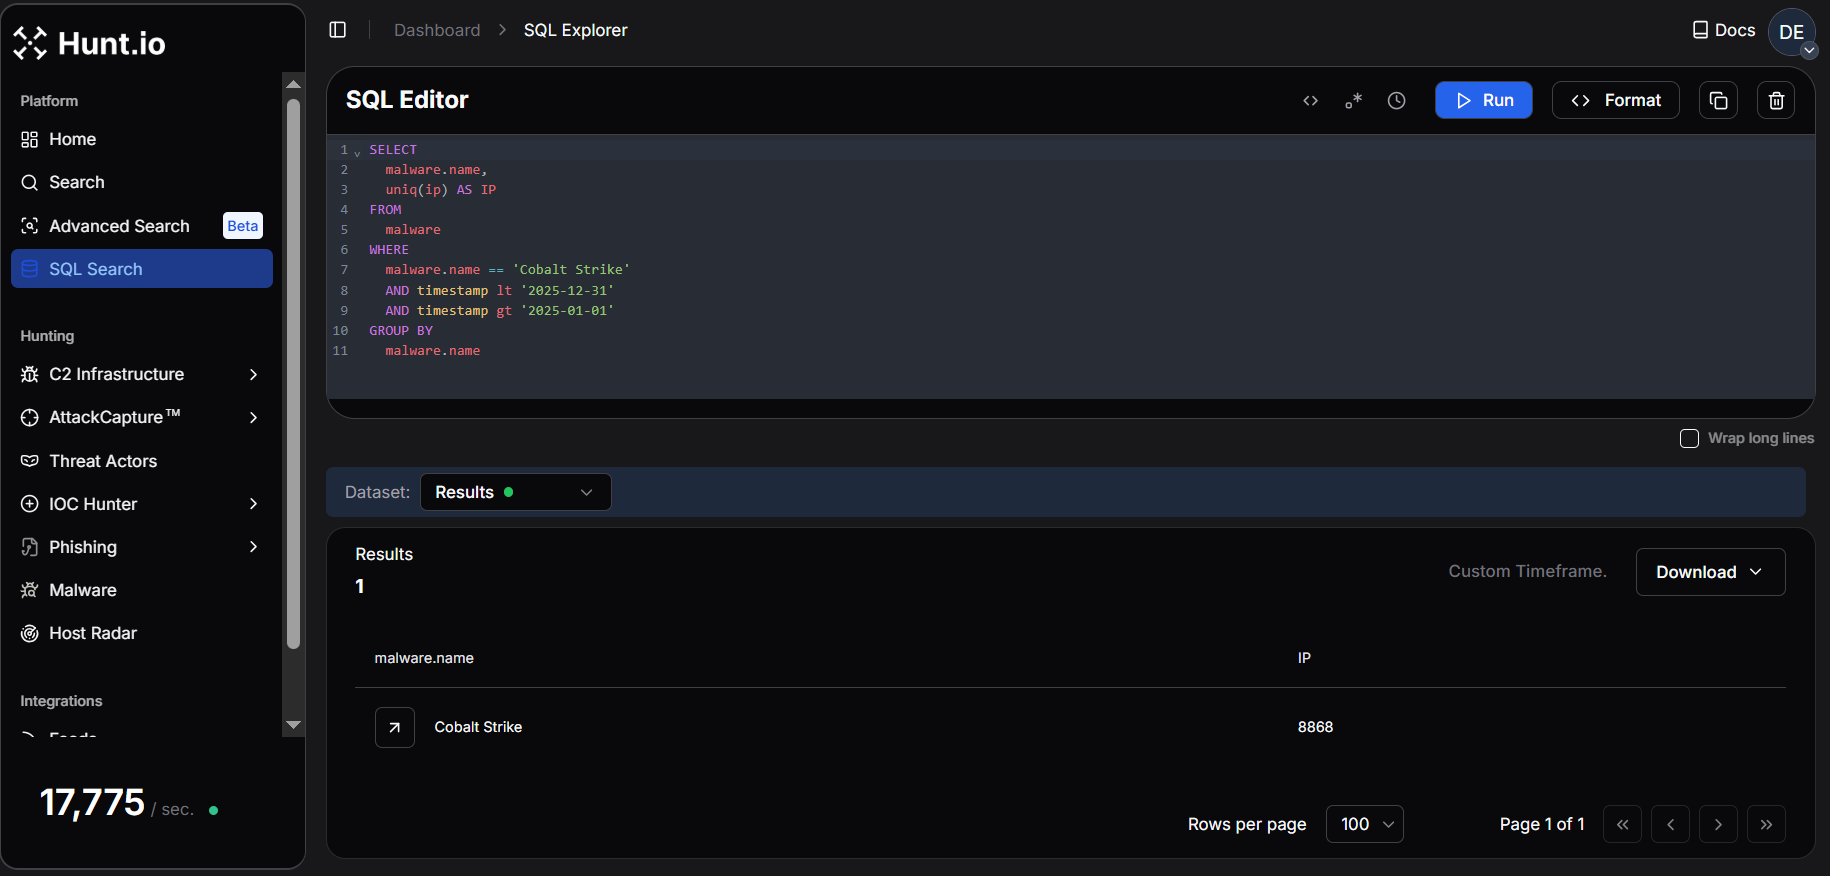Open Home in the sidebar
Image resolution: width=1830 pixels, height=876 pixels.
click(x=142, y=139)
